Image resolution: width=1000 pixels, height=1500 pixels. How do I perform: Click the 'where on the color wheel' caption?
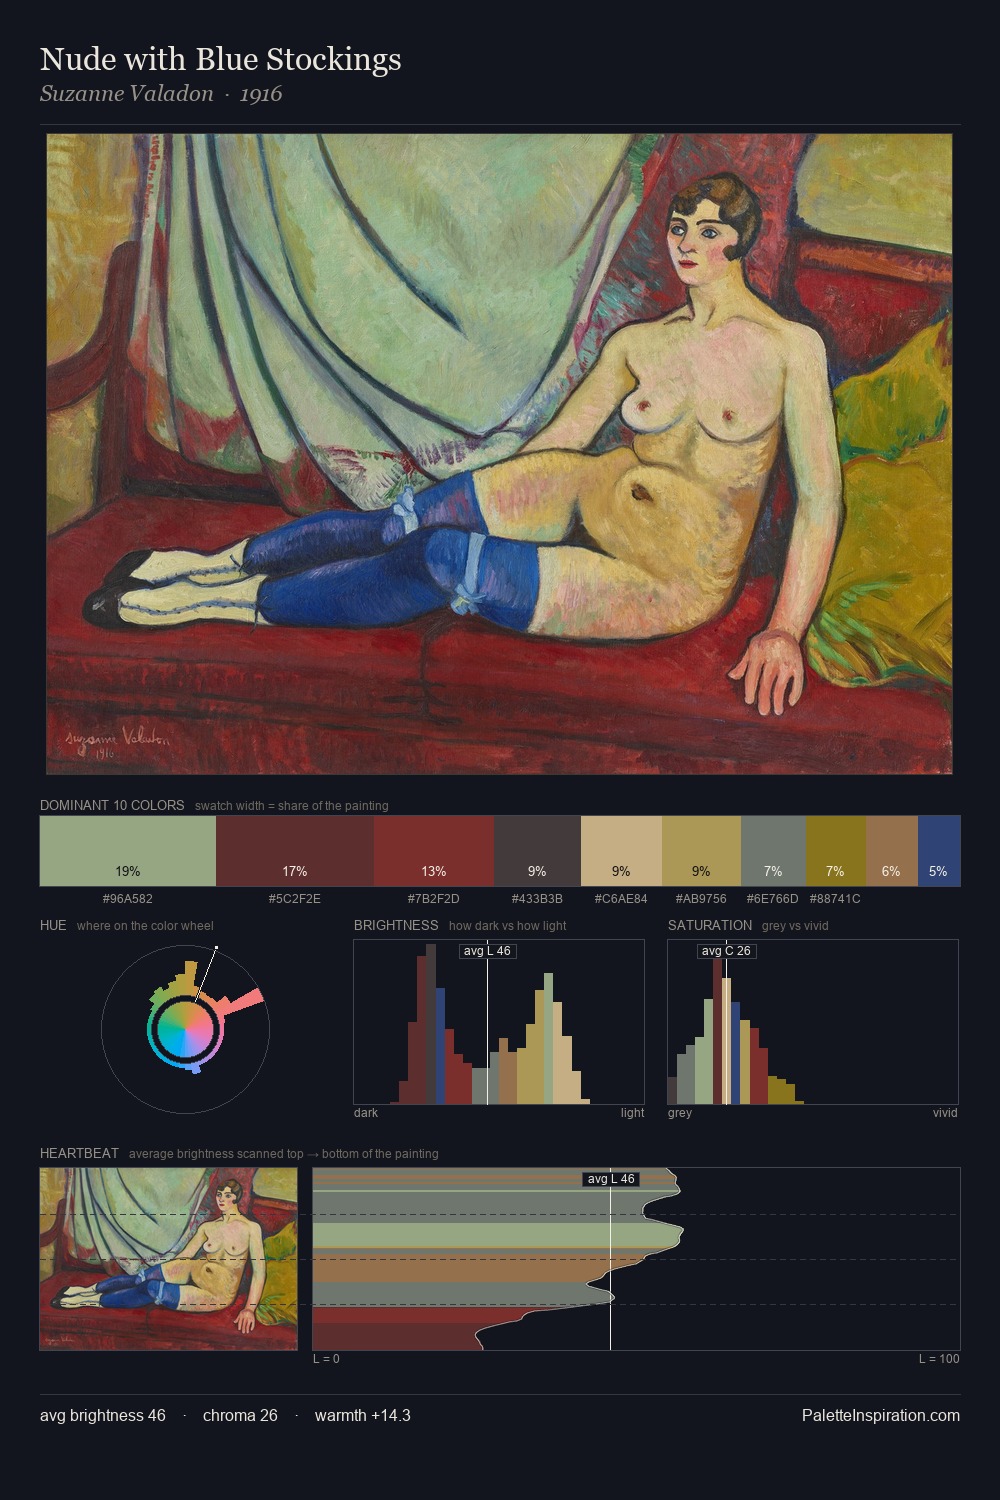coord(145,925)
